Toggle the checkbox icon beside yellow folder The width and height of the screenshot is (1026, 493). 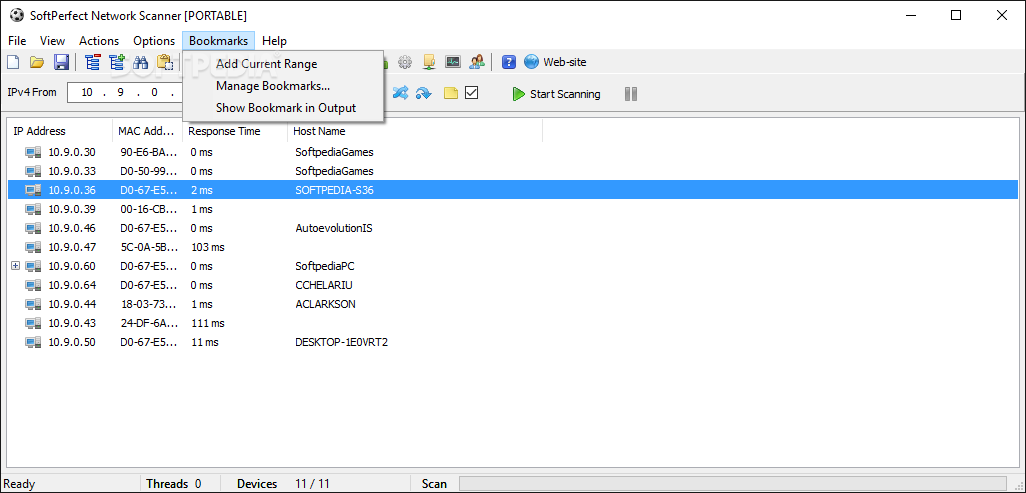point(472,93)
